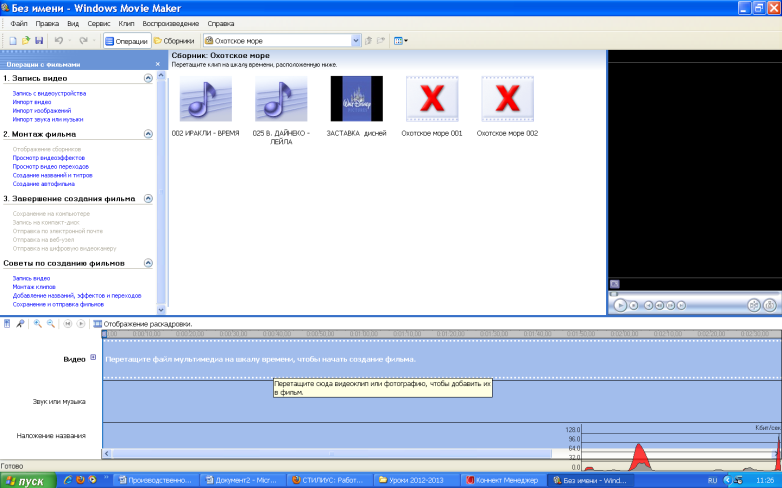The width and height of the screenshot is (782, 488).
Task: Jump forward to the next clip in the monitor
Action: [x=681, y=305]
